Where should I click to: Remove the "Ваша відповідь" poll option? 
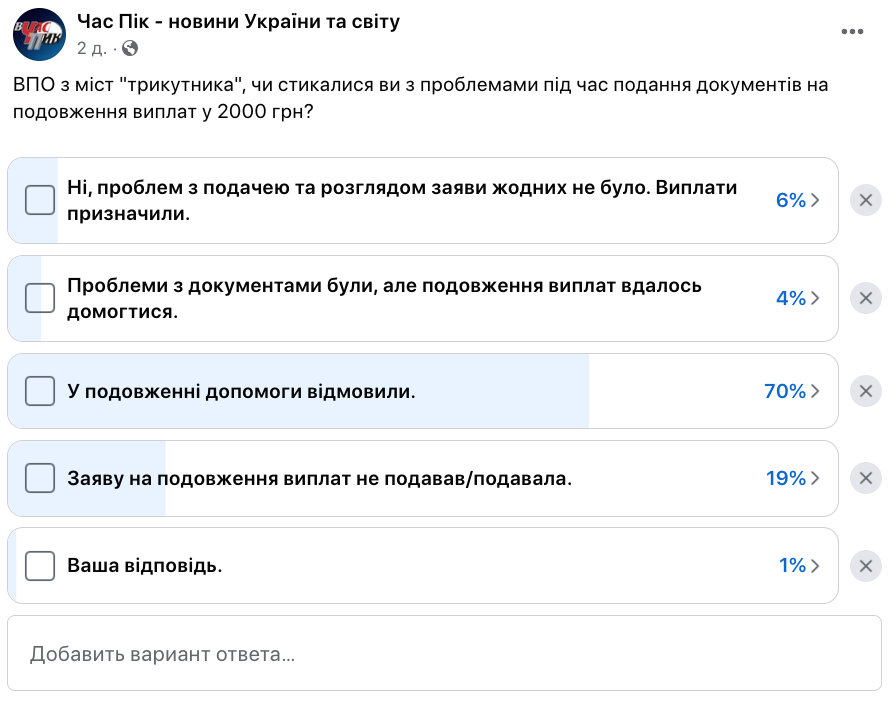pyautogui.click(x=865, y=565)
